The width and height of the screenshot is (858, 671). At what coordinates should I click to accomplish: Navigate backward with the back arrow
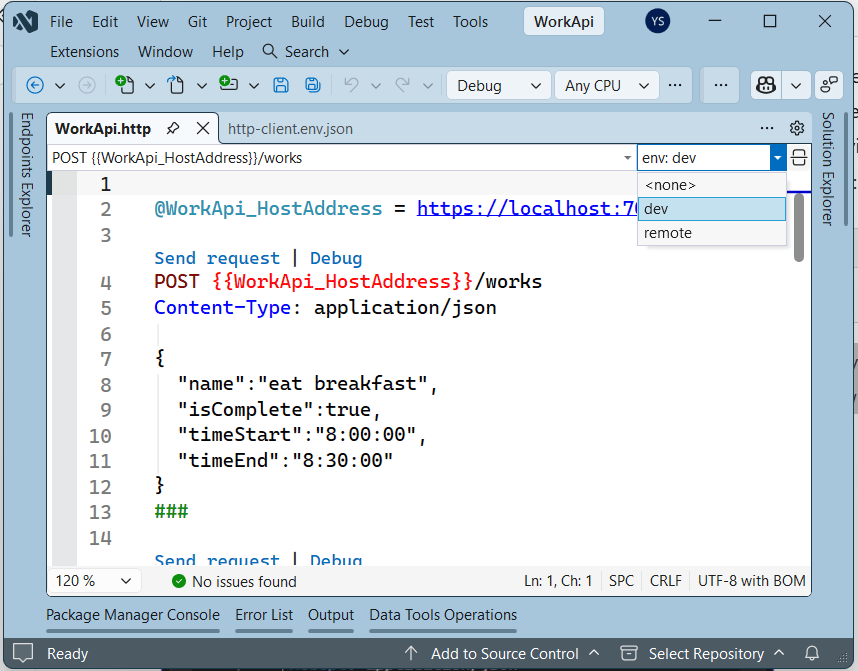click(35, 85)
